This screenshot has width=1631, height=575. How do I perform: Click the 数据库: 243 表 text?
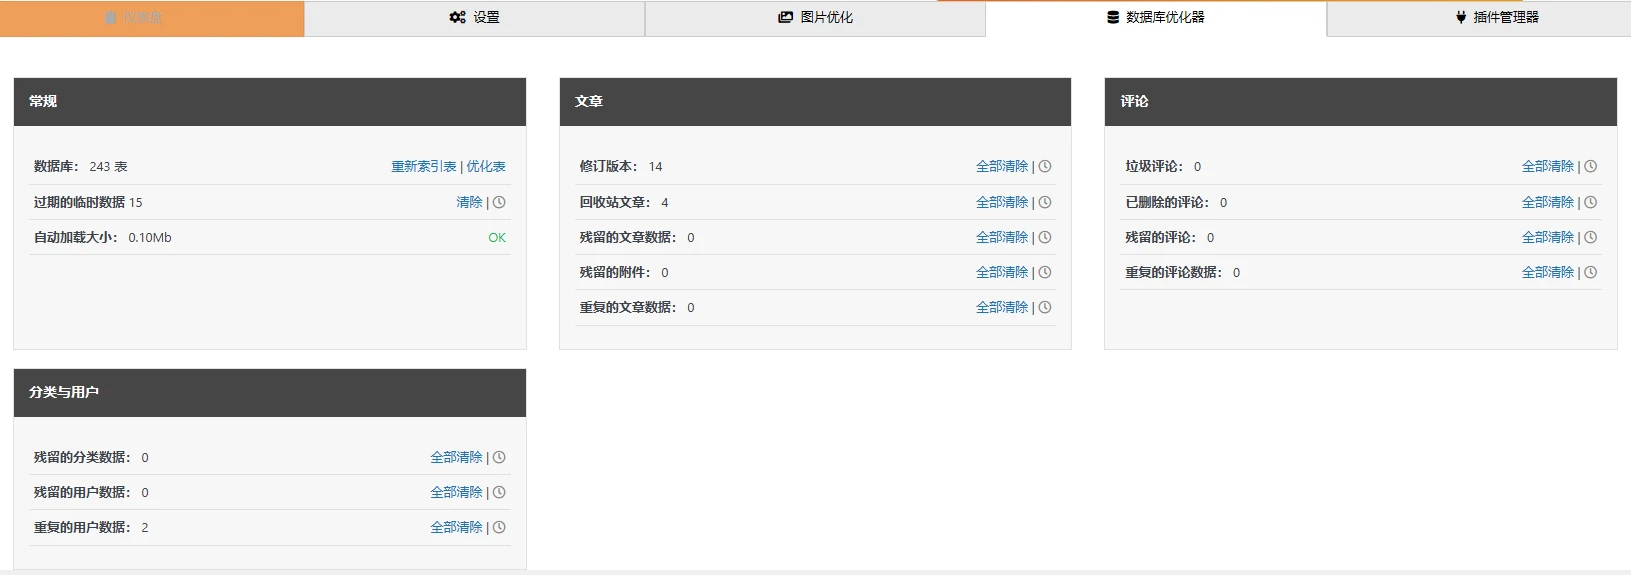81,167
